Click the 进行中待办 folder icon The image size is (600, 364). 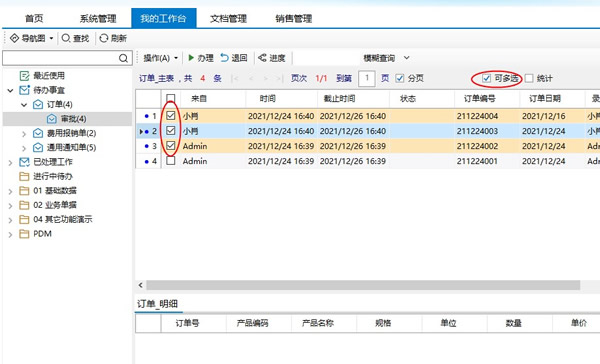click(24, 176)
